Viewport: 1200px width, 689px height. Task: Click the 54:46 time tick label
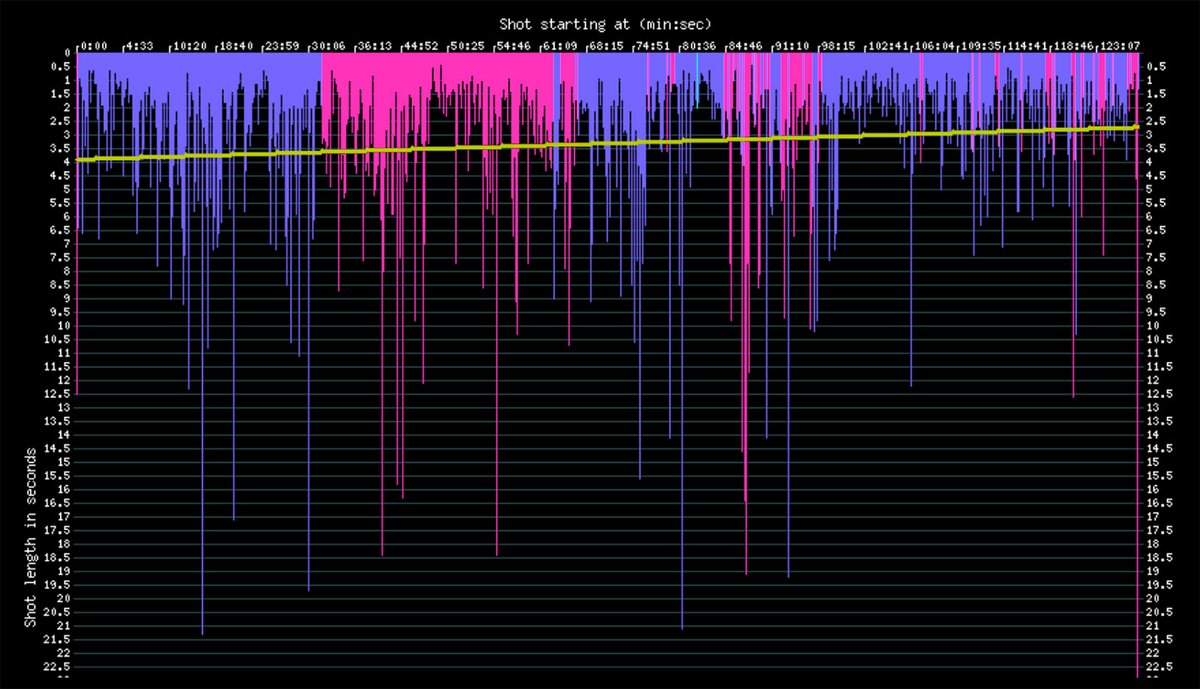513,45
